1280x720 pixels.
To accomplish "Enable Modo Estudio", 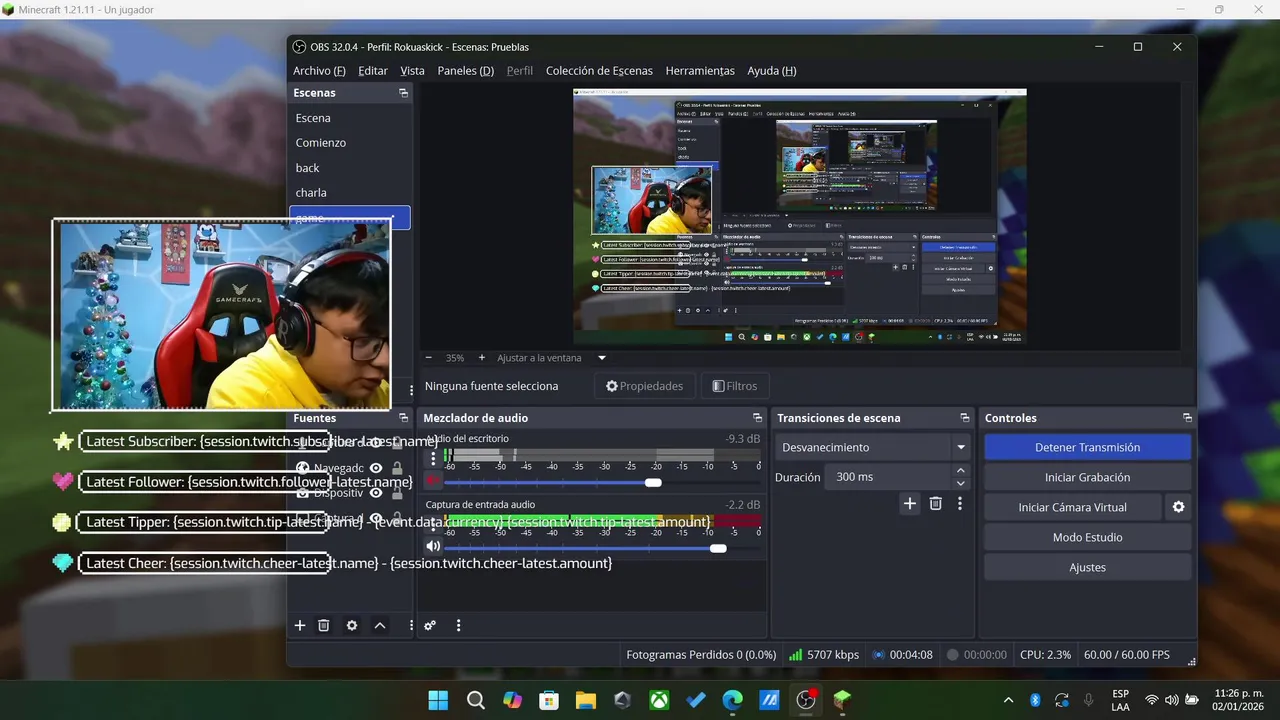I will coord(1087,537).
